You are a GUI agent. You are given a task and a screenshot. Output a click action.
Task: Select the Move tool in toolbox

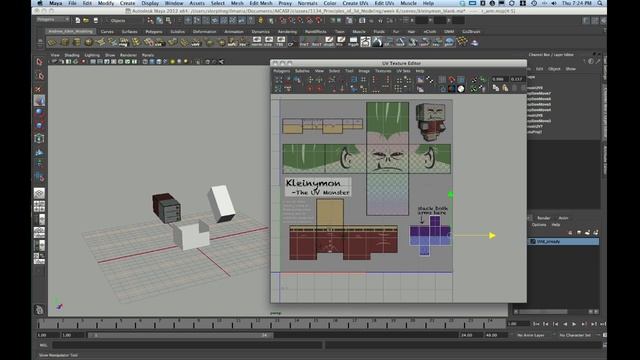click(x=40, y=100)
